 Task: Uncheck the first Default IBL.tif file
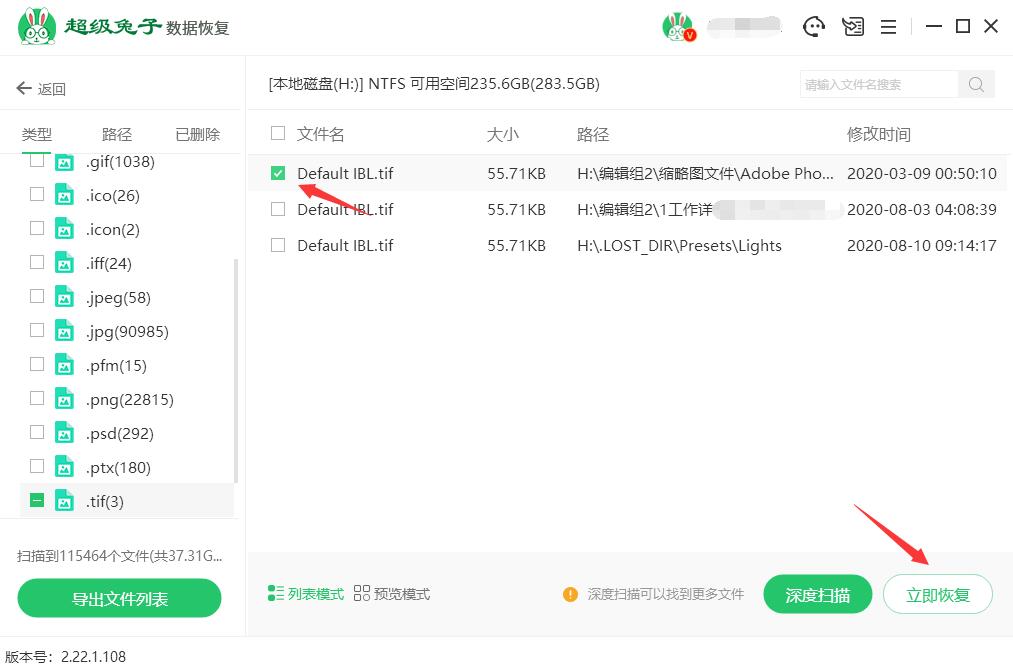coord(277,173)
